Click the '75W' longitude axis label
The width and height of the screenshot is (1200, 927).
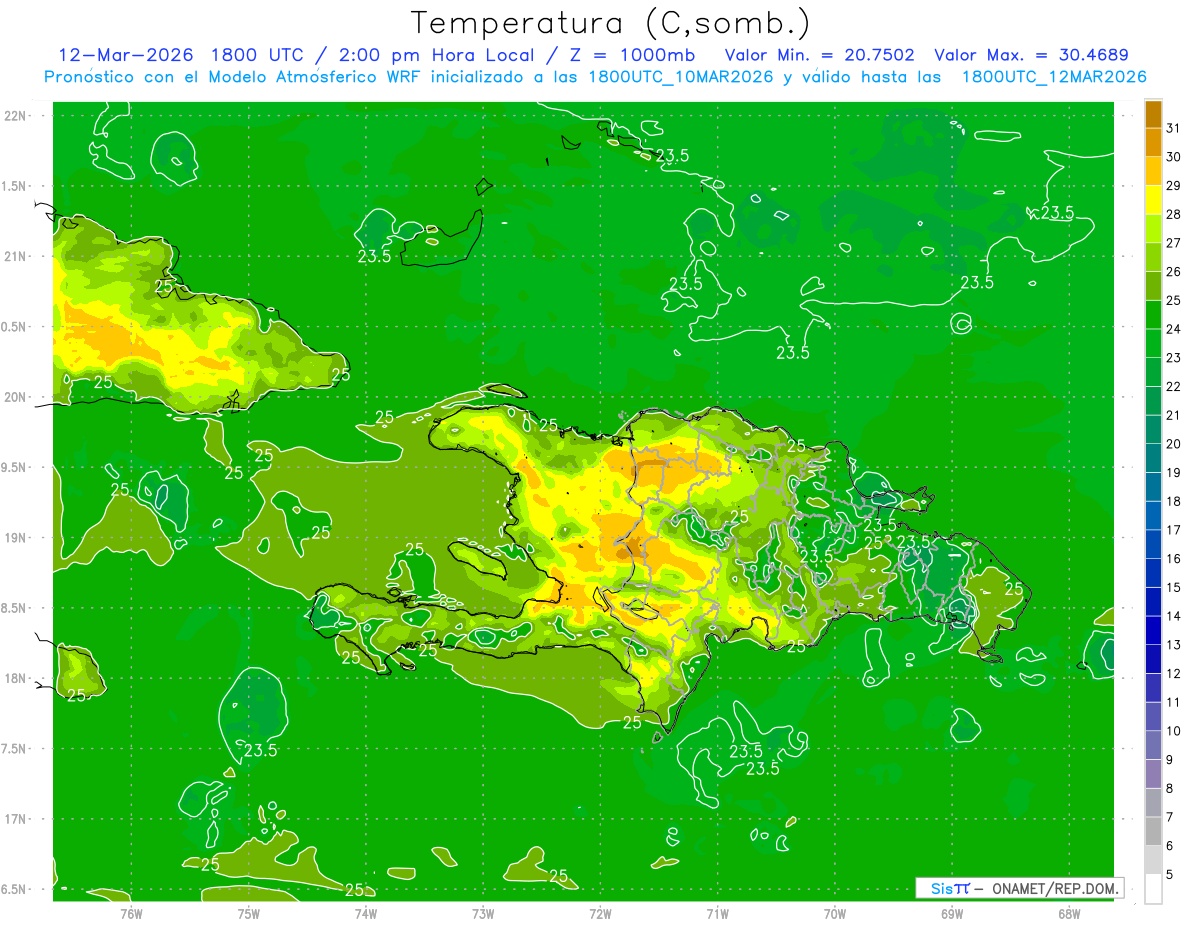pos(249,913)
